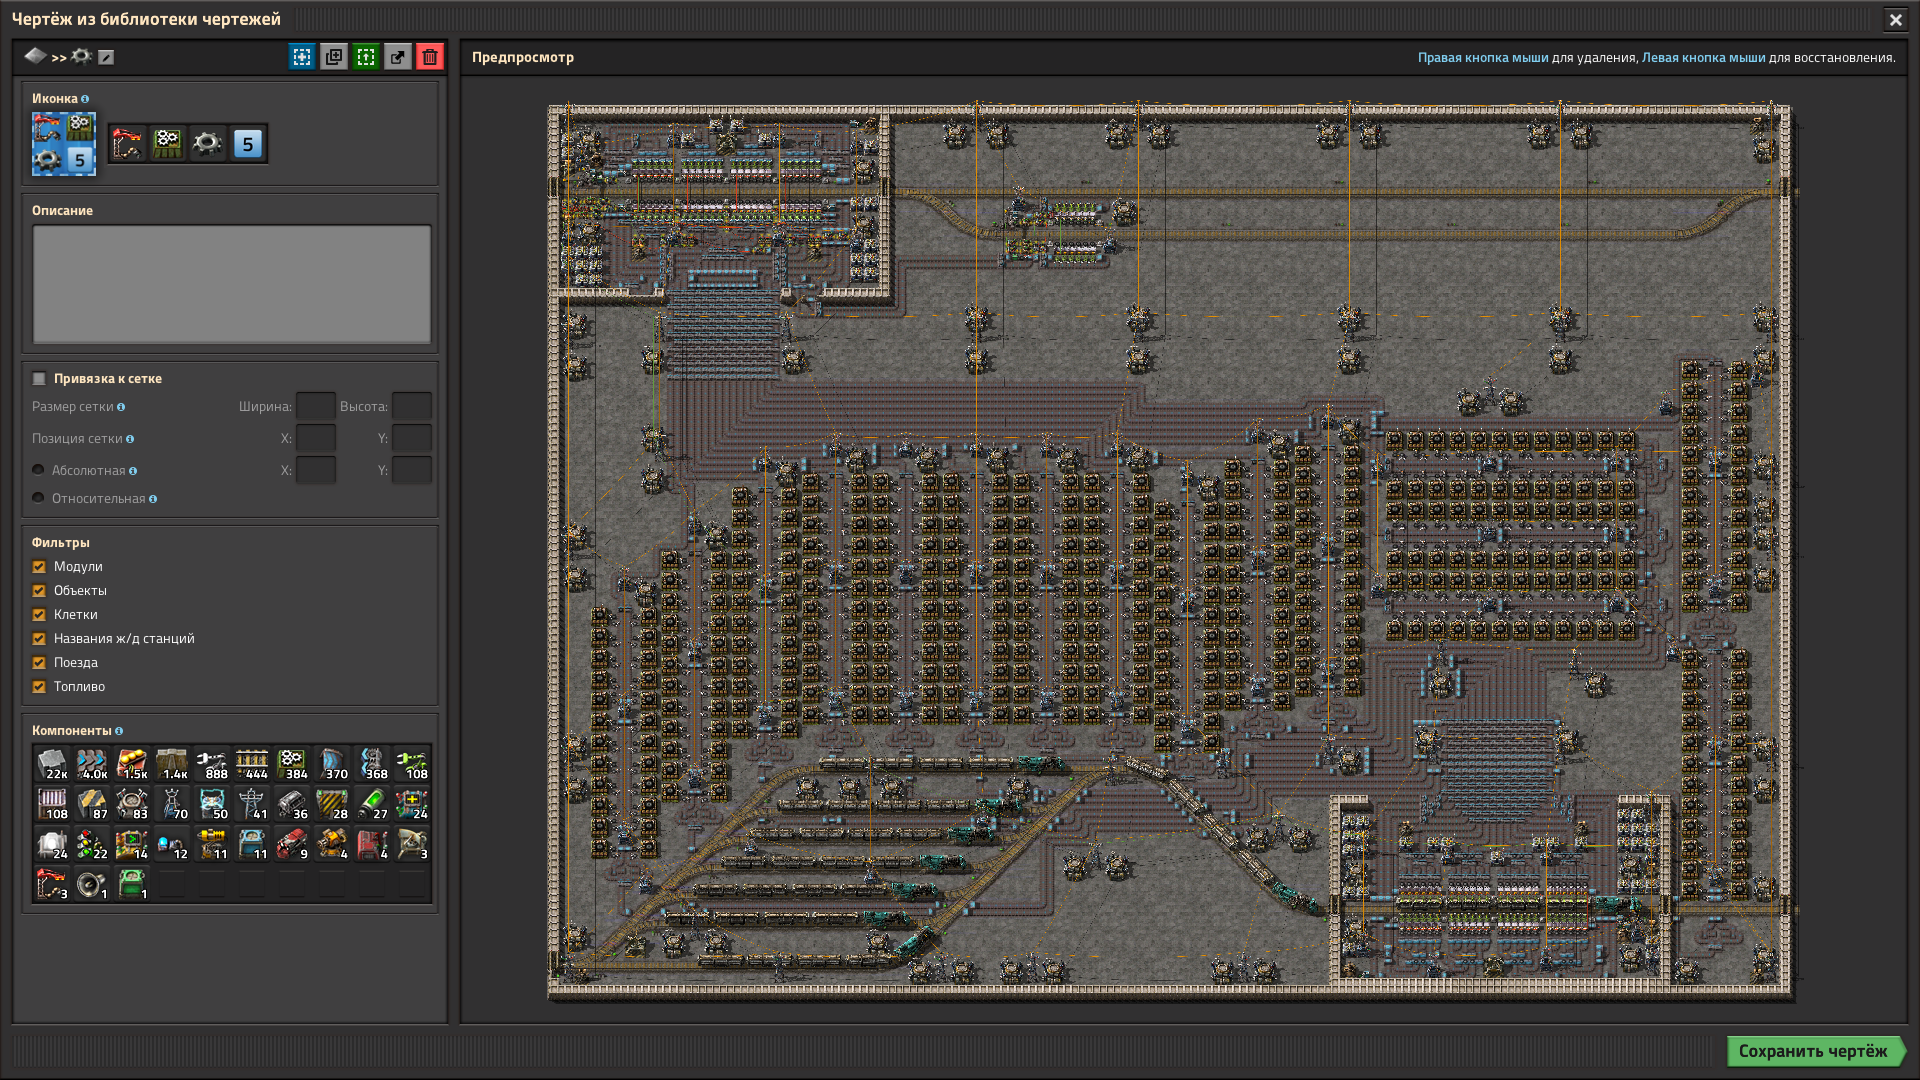Click the info icon beside Относительная

153,499
